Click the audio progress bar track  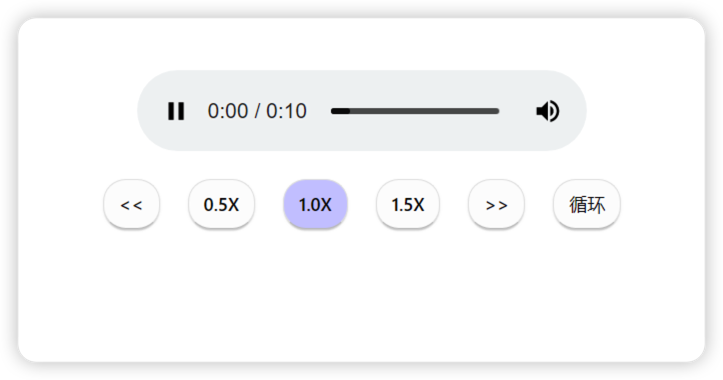tap(415, 111)
